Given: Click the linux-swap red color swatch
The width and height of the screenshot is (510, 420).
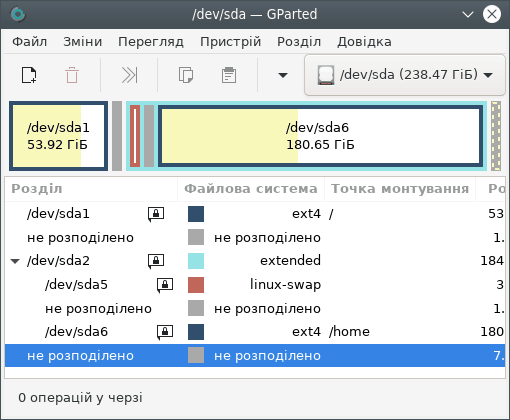Looking at the screenshot, I should point(196,285).
